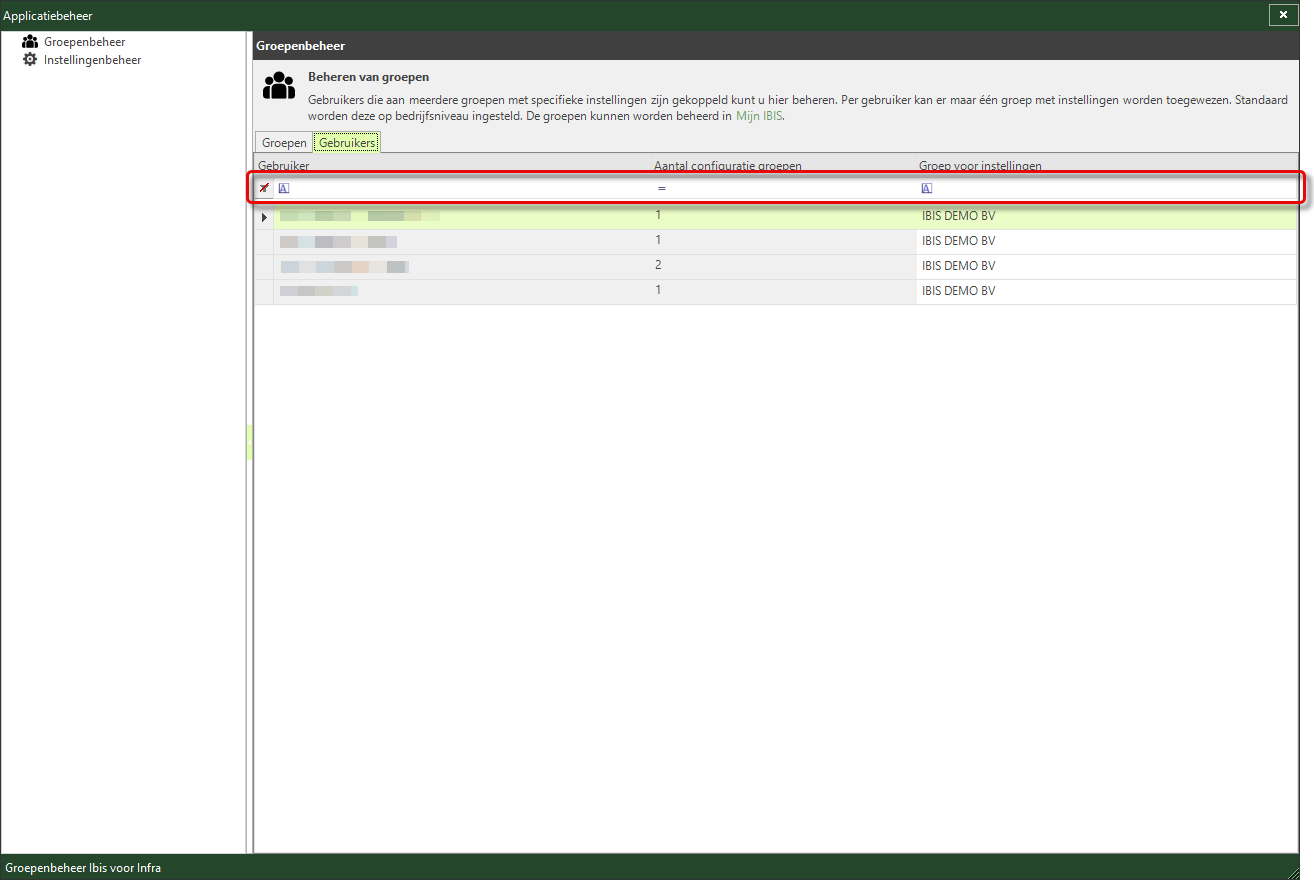Select the cell with value 2
The image size is (1314, 880).
783,266
